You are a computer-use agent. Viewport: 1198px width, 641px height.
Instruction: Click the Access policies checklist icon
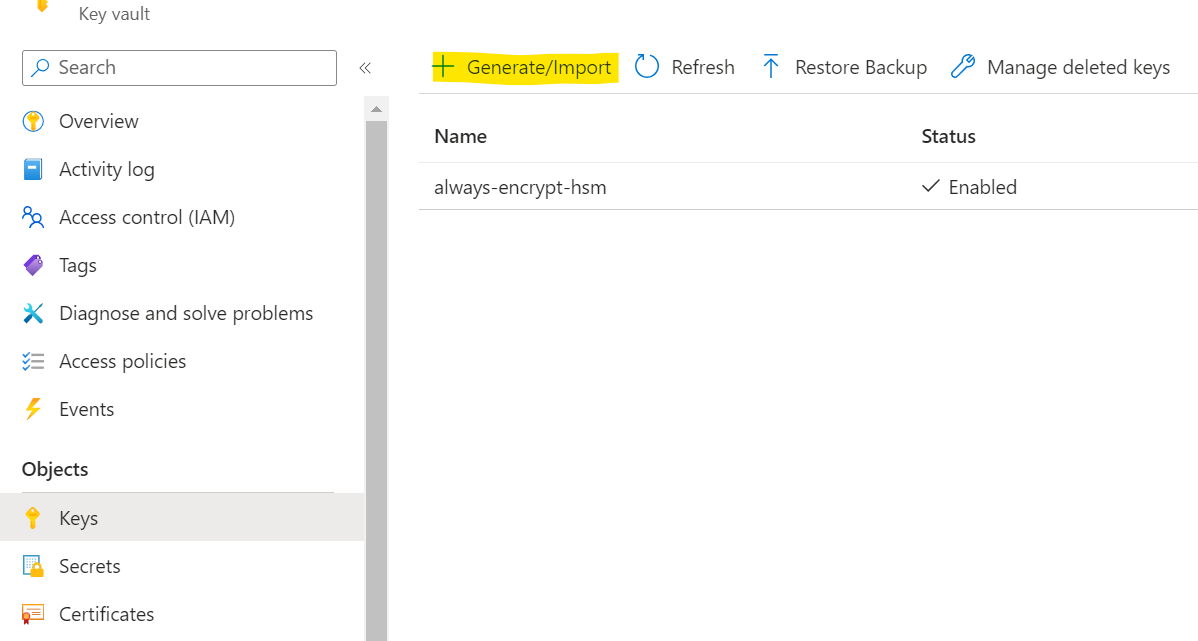tap(33, 362)
